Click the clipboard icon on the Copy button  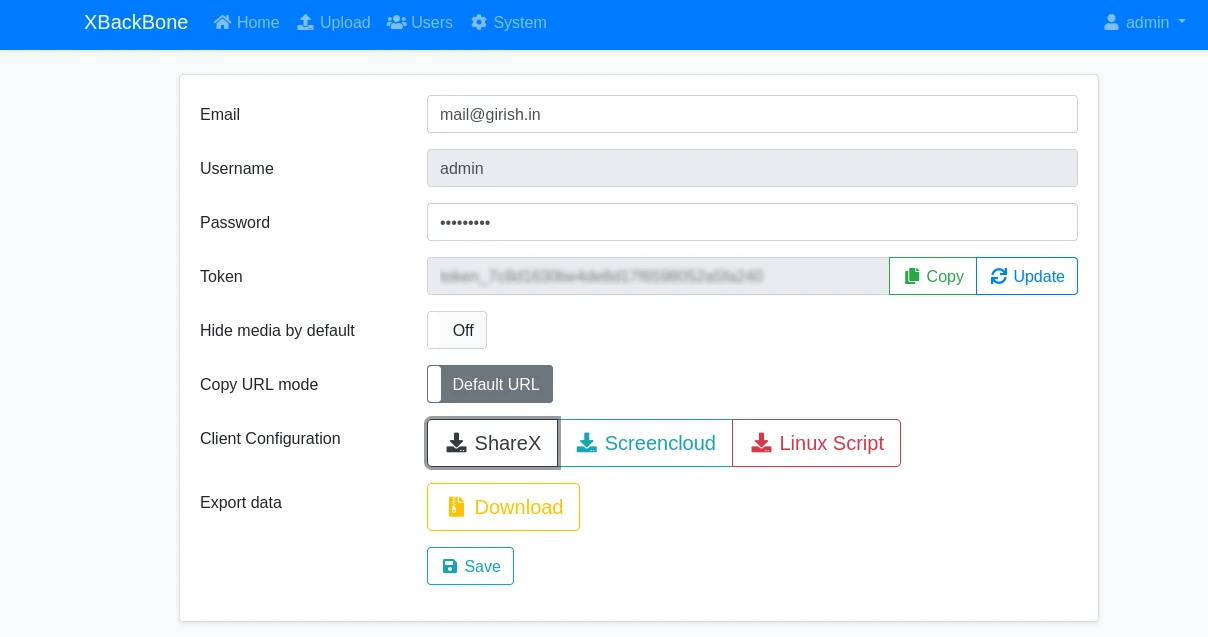pyautogui.click(x=911, y=276)
